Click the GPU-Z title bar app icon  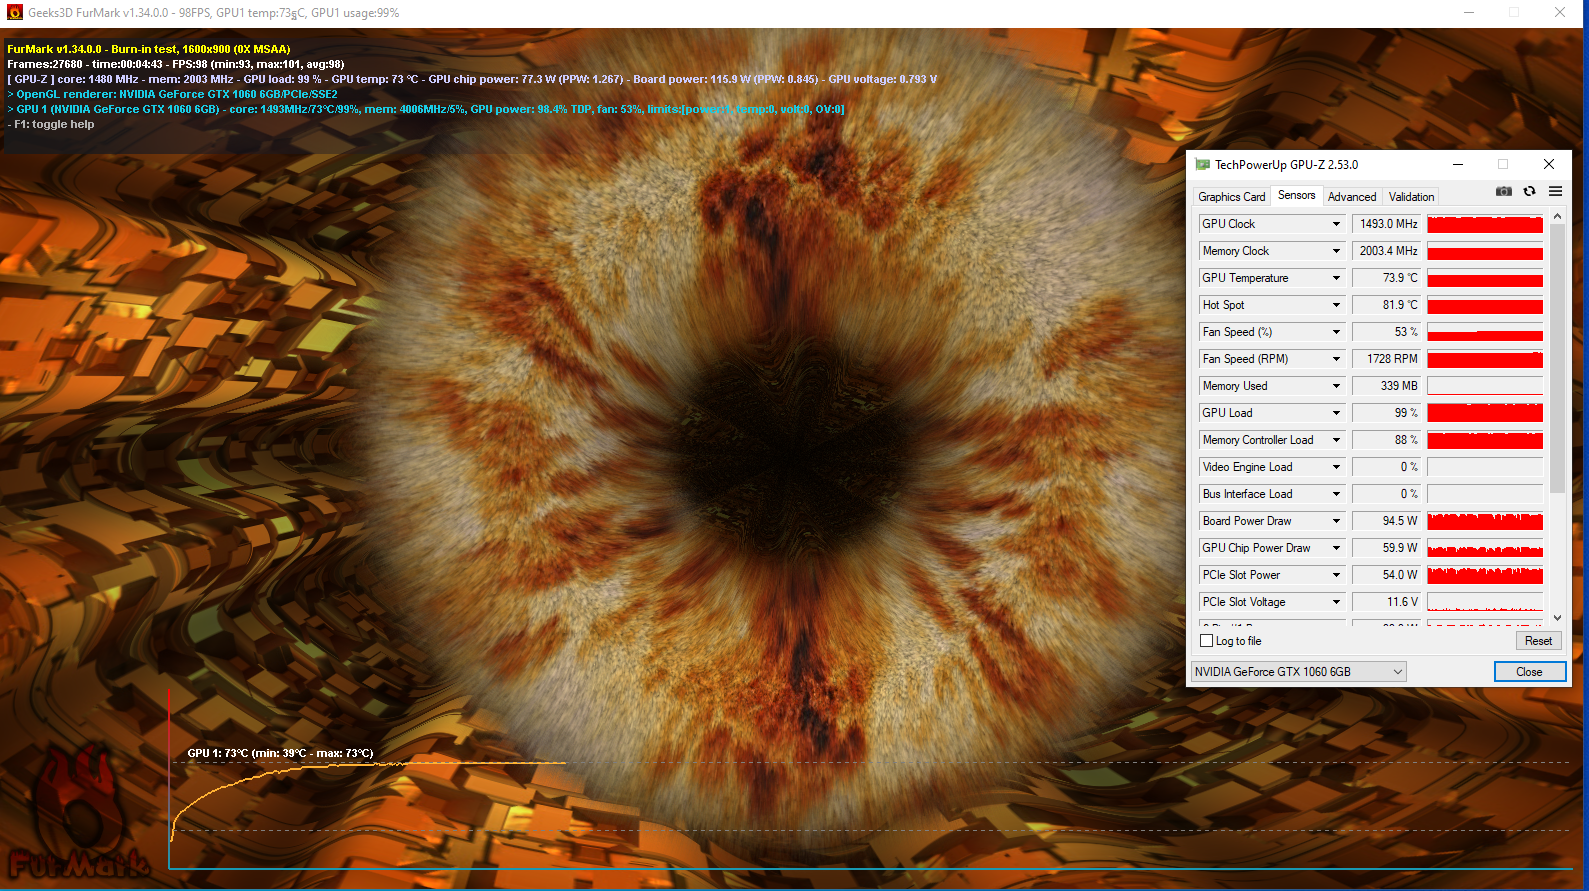[x=1203, y=165]
